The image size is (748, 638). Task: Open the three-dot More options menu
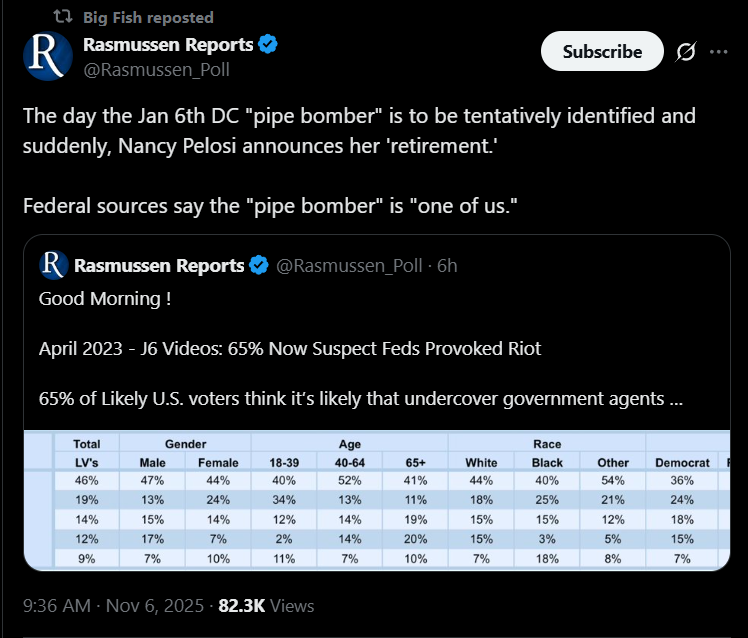pos(719,52)
